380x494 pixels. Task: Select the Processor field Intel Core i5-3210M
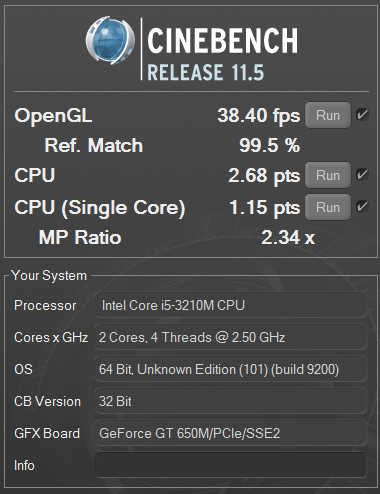(x=230, y=305)
